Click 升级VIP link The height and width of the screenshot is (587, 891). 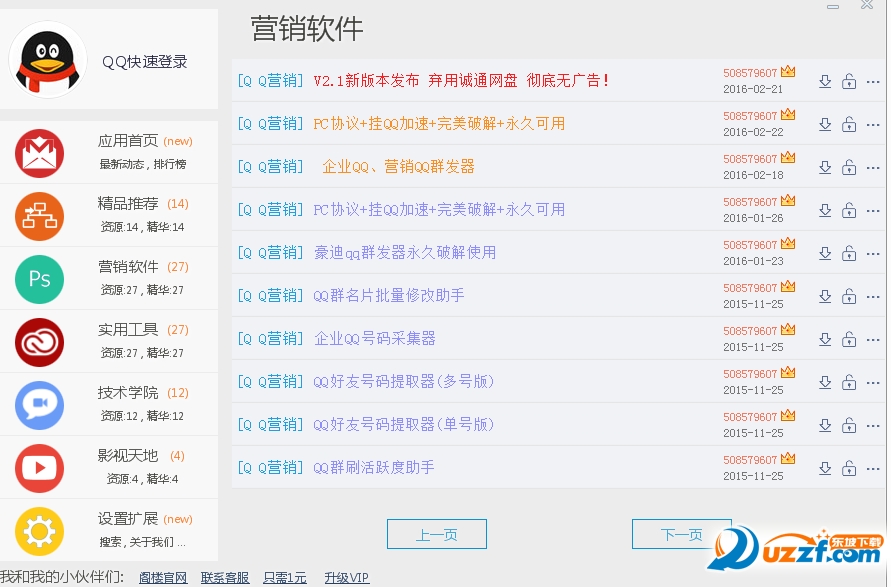point(347,578)
